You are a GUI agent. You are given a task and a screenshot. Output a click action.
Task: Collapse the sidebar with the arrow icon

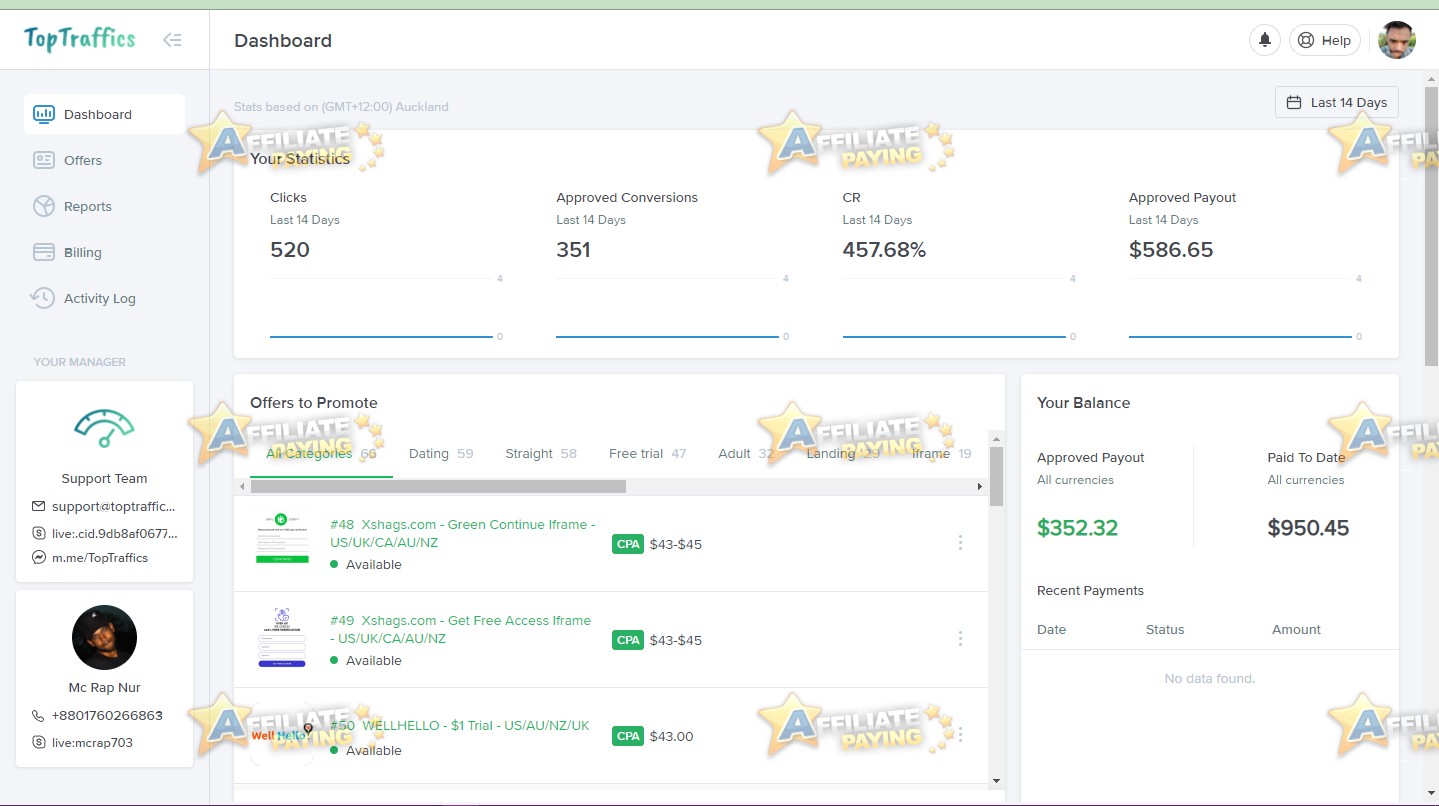(172, 40)
